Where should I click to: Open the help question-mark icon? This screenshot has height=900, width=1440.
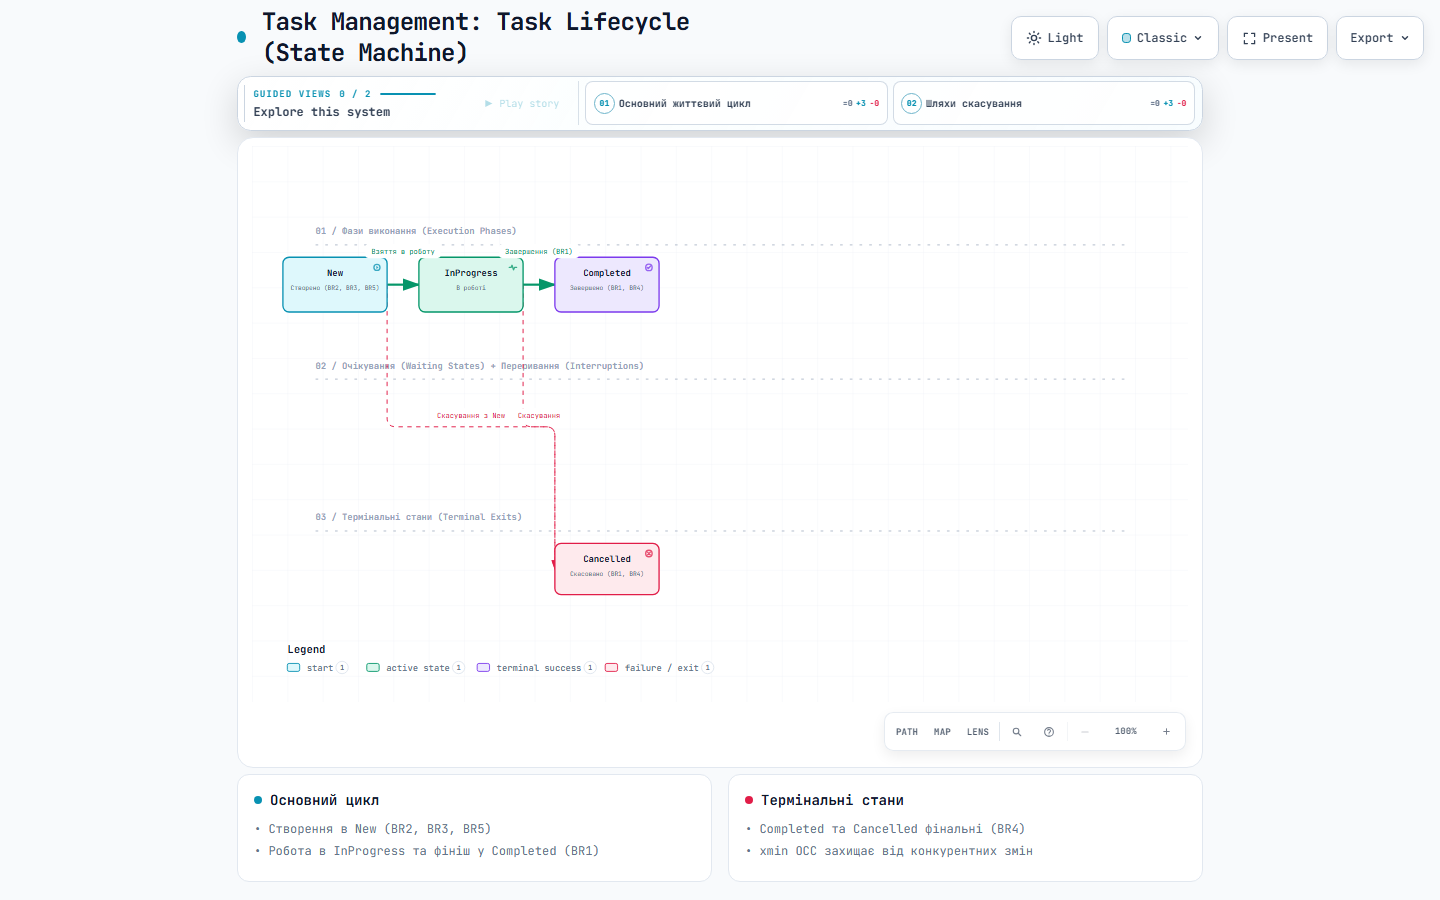tap(1049, 732)
